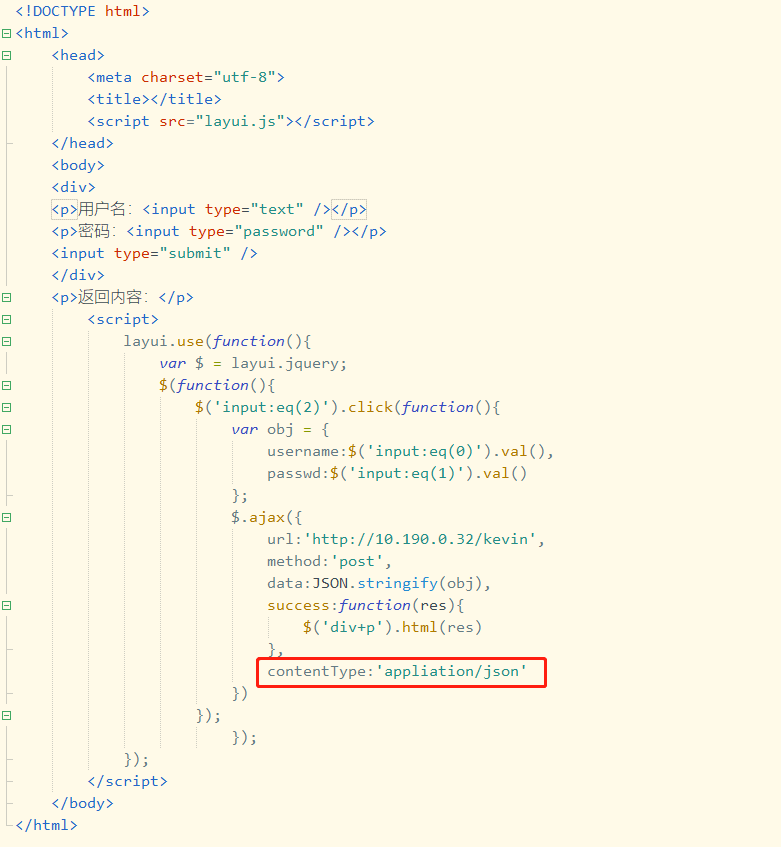Click the 返回内容 paragraph text
Viewport: 781px width, 847px height.
click(123, 298)
